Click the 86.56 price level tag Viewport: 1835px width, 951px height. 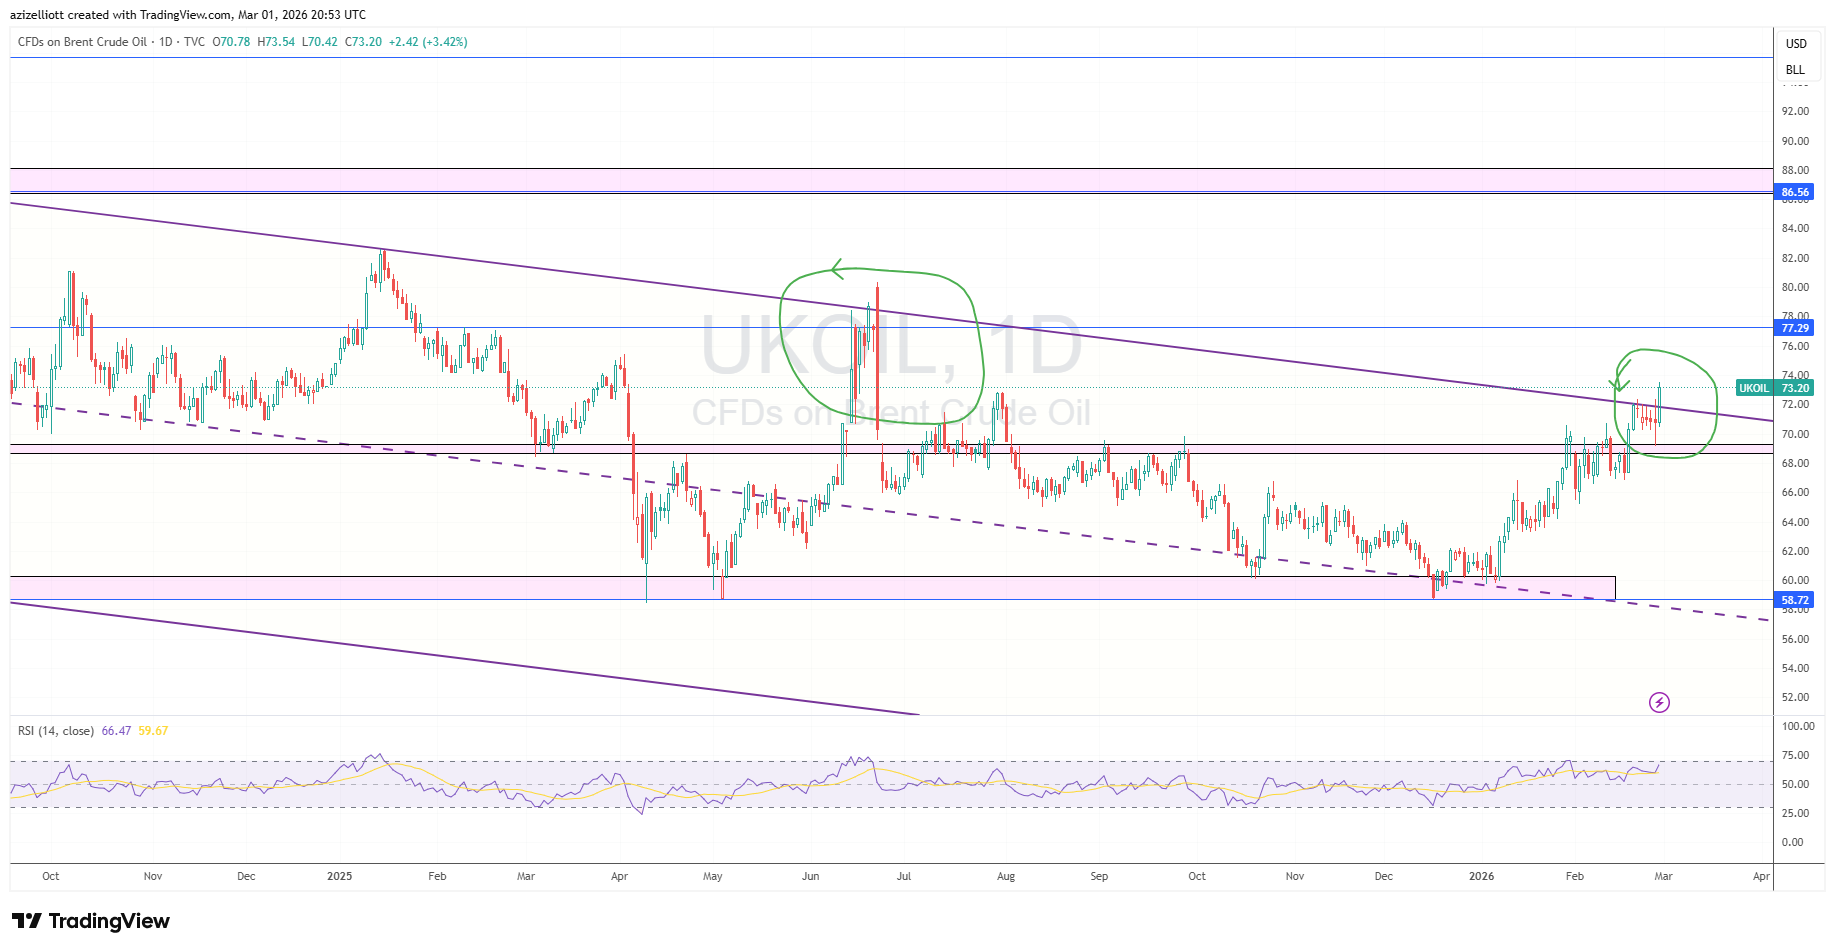click(1795, 192)
